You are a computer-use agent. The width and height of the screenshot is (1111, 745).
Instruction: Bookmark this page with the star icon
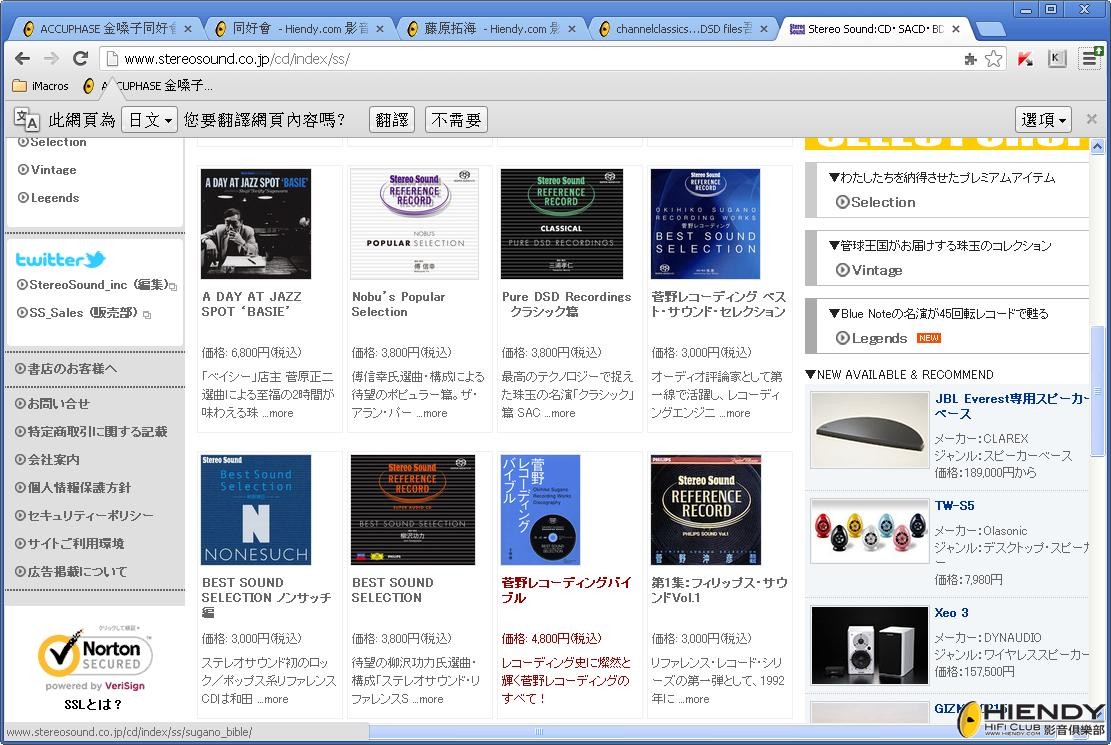coord(993,59)
